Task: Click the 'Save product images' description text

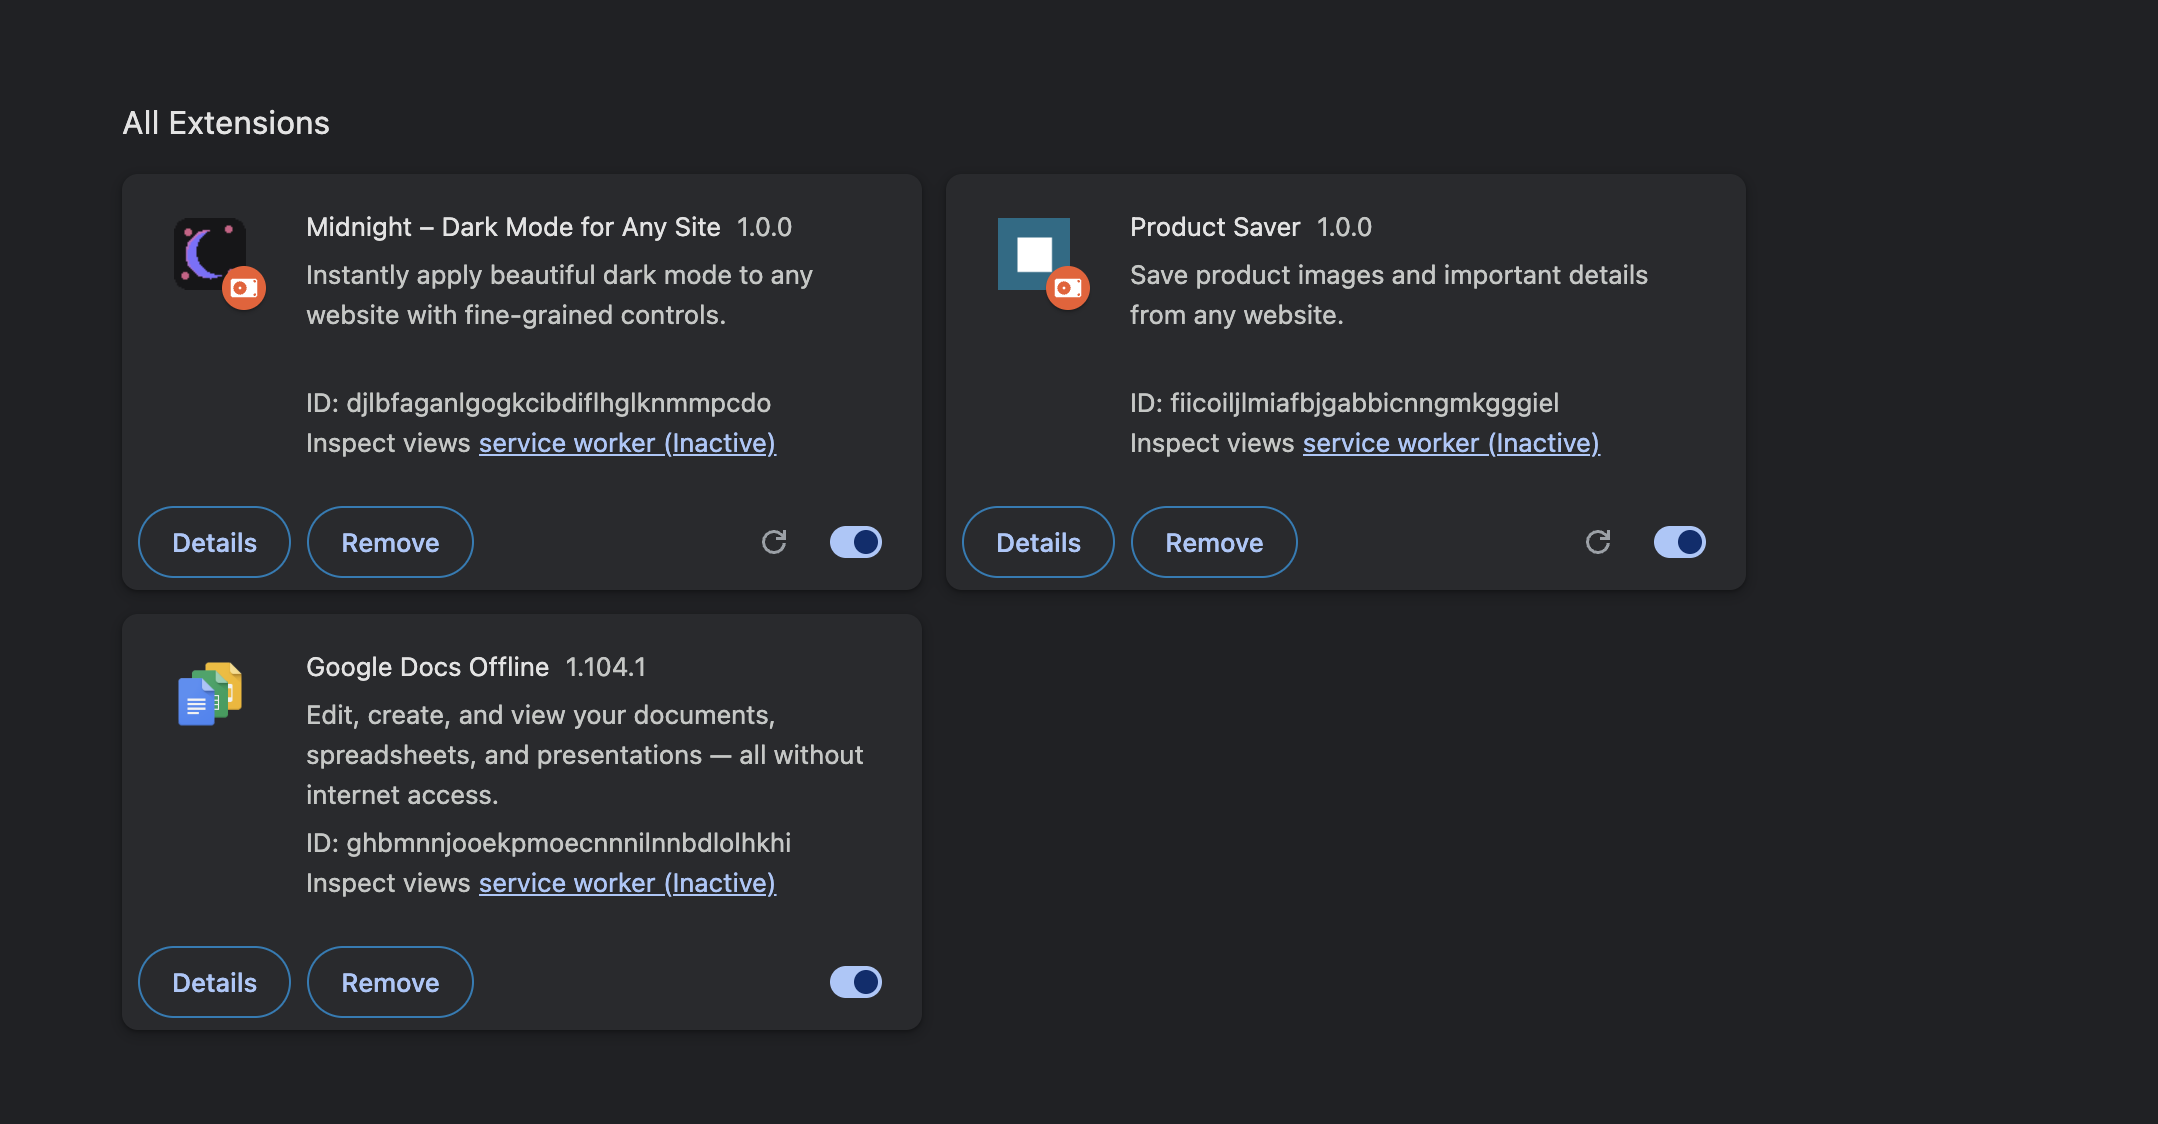Action: point(1389,295)
